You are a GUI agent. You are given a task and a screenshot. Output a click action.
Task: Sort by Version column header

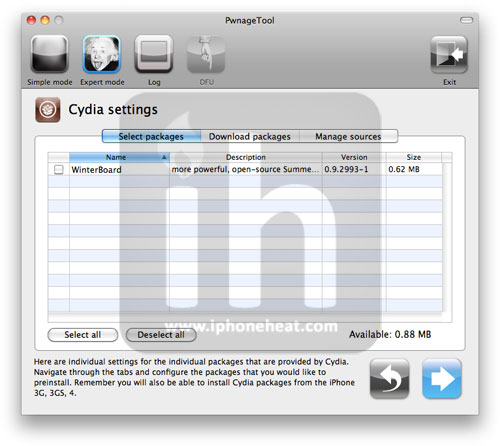354,157
